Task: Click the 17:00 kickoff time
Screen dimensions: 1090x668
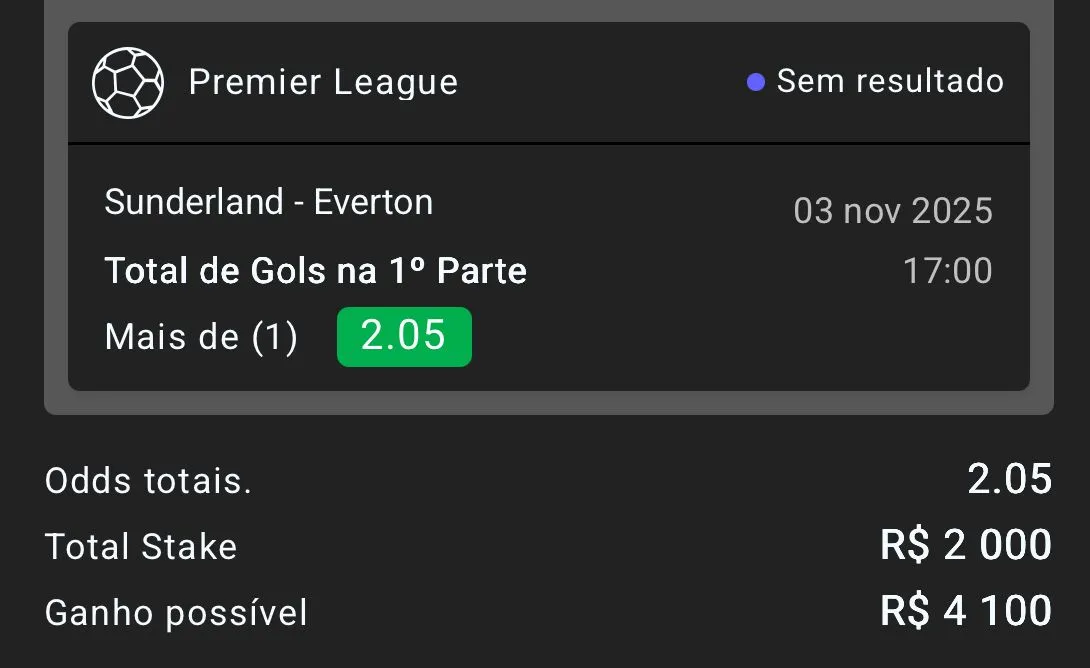Action: [x=947, y=271]
